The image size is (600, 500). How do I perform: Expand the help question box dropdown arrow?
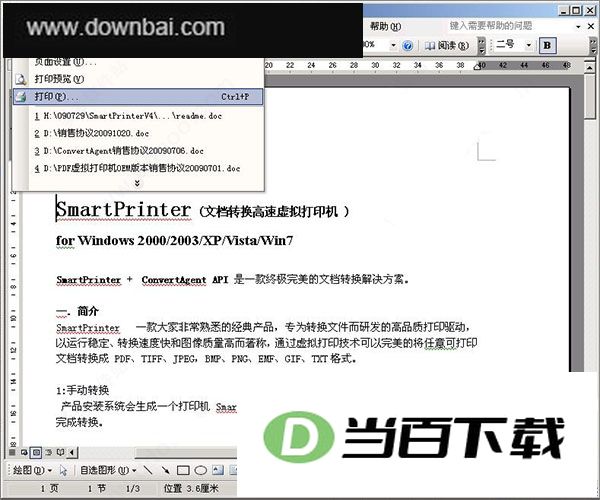[x=578, y=26]
